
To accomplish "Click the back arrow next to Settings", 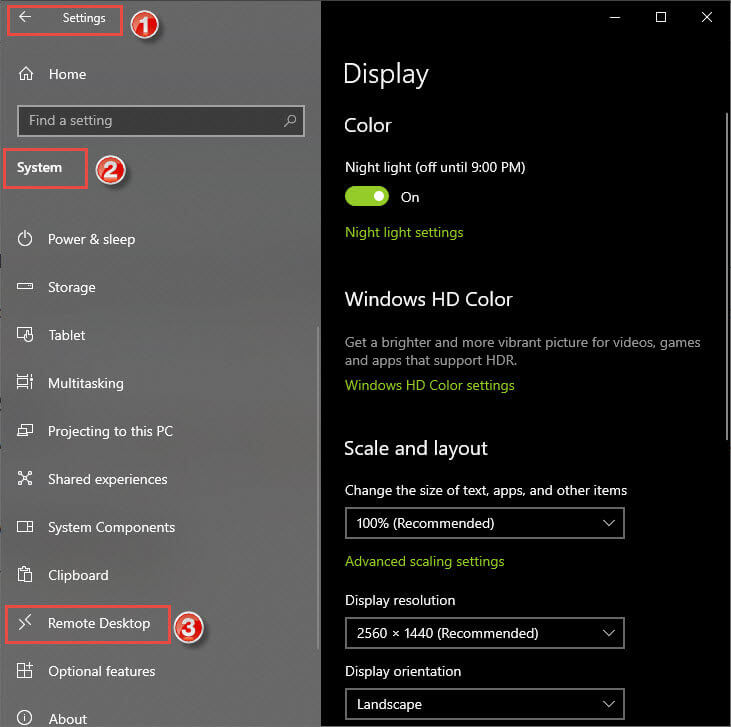I will (25, 17).
